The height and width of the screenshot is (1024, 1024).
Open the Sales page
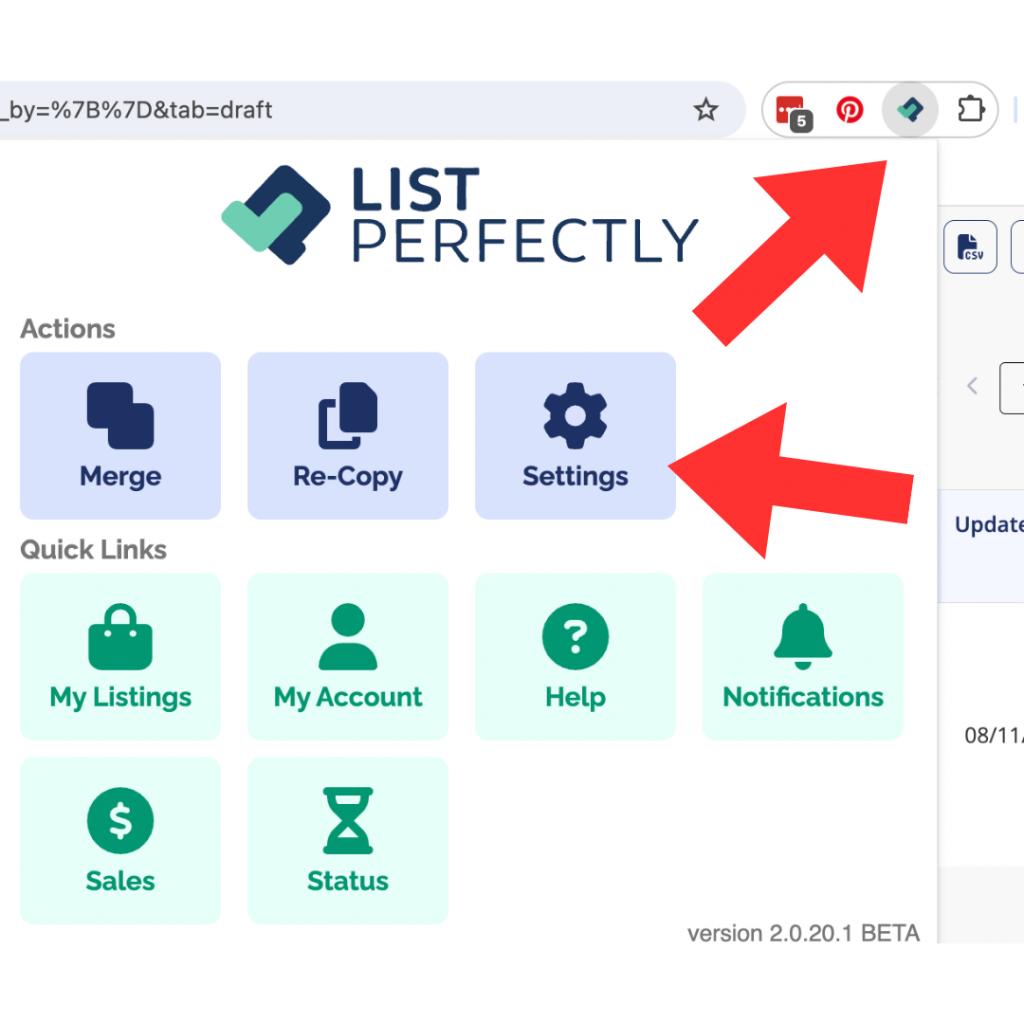(x=119, y=841)
